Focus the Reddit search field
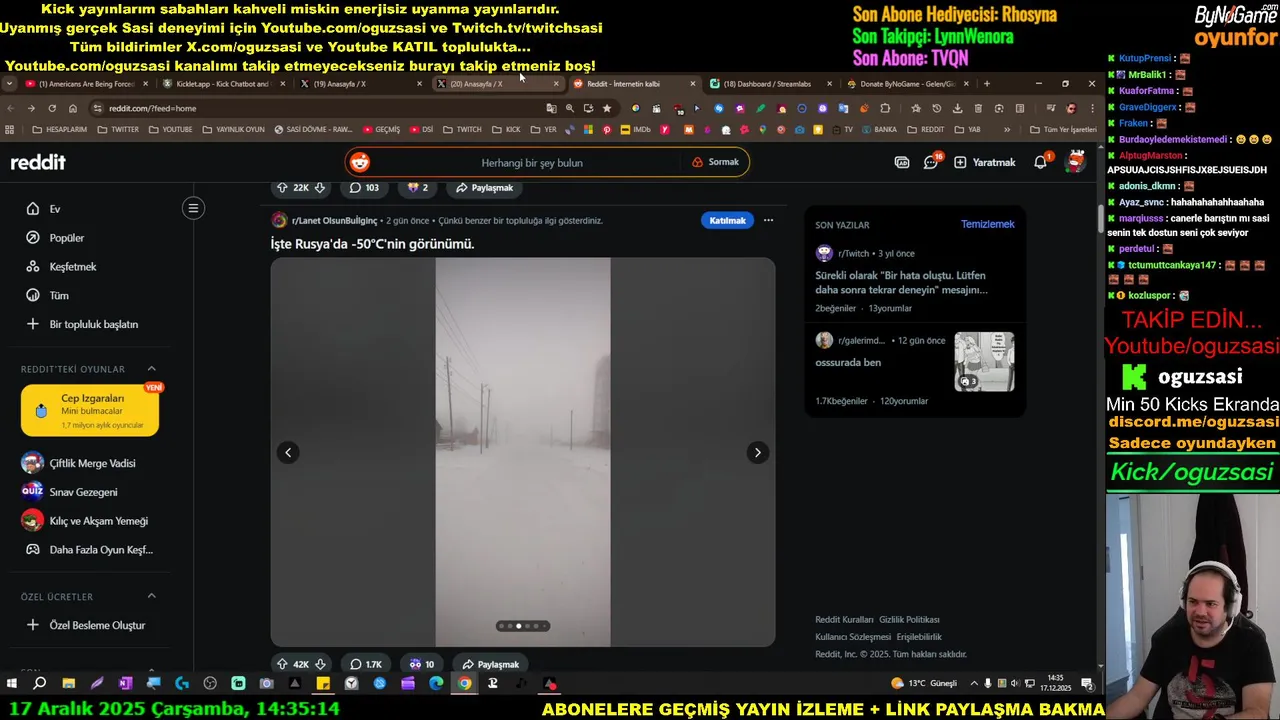 pos(532,162)
